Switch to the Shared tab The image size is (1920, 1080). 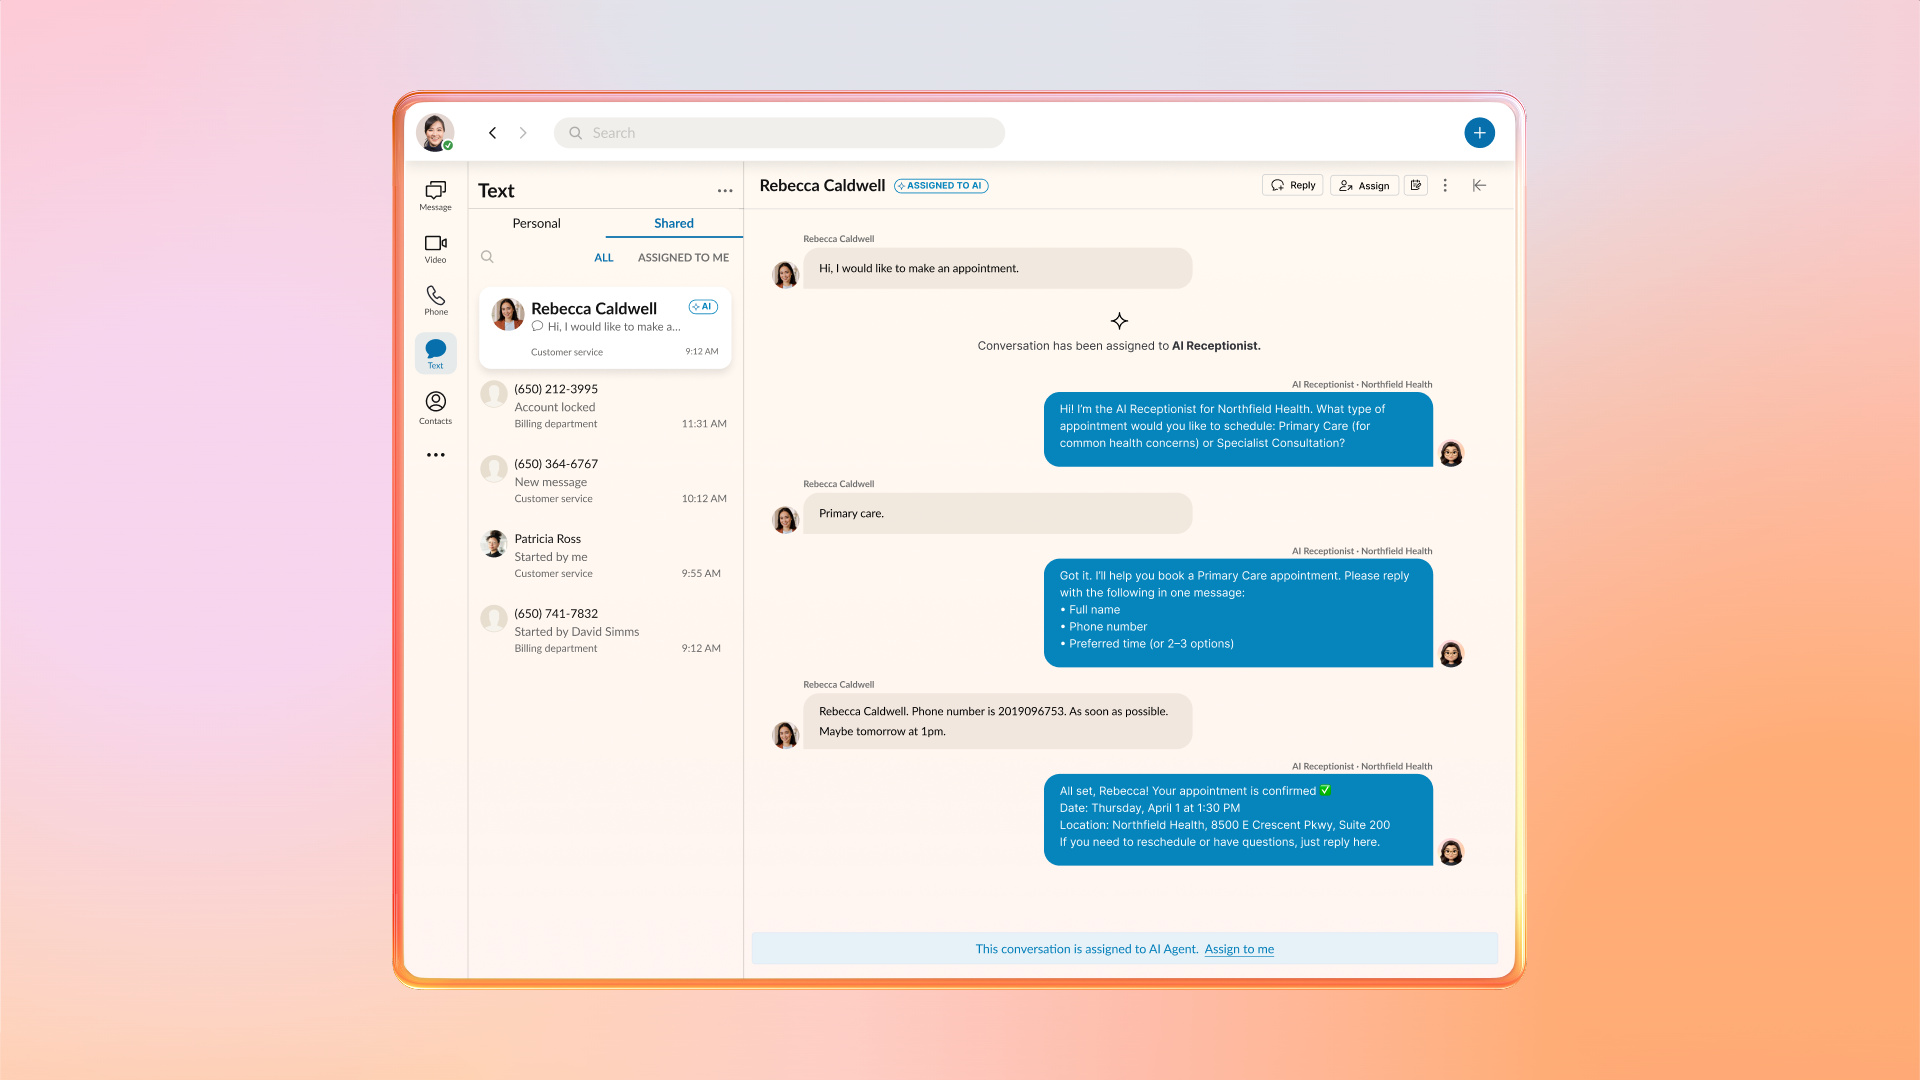pos(673,223)
